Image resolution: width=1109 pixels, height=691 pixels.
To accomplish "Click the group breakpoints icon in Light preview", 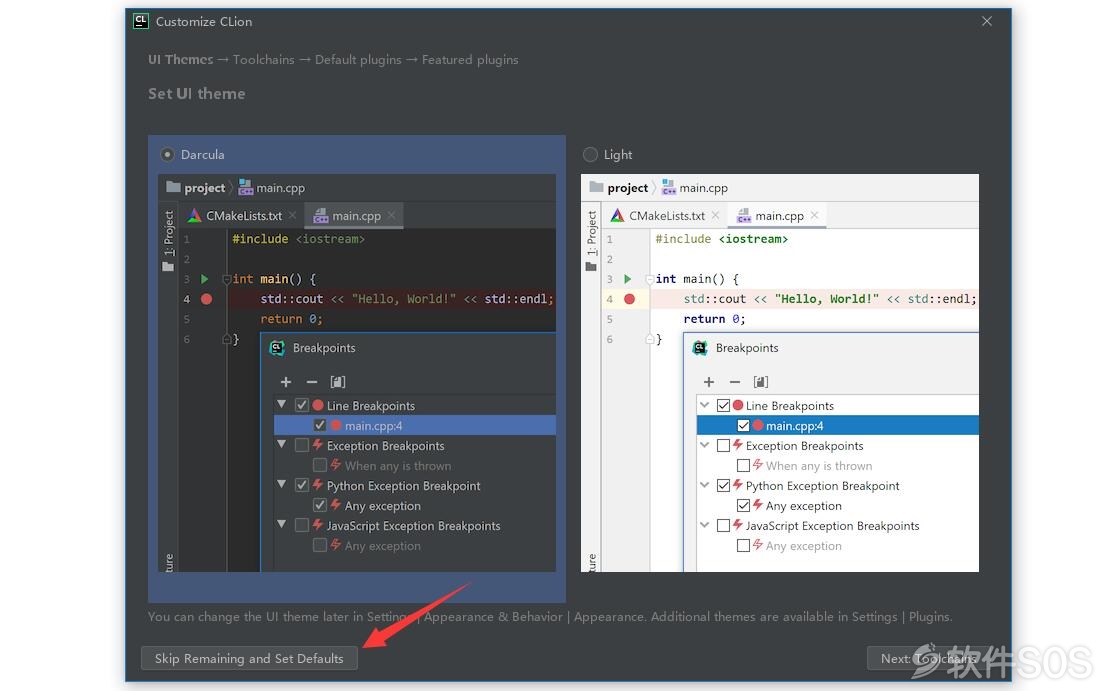I will [761, 382].
